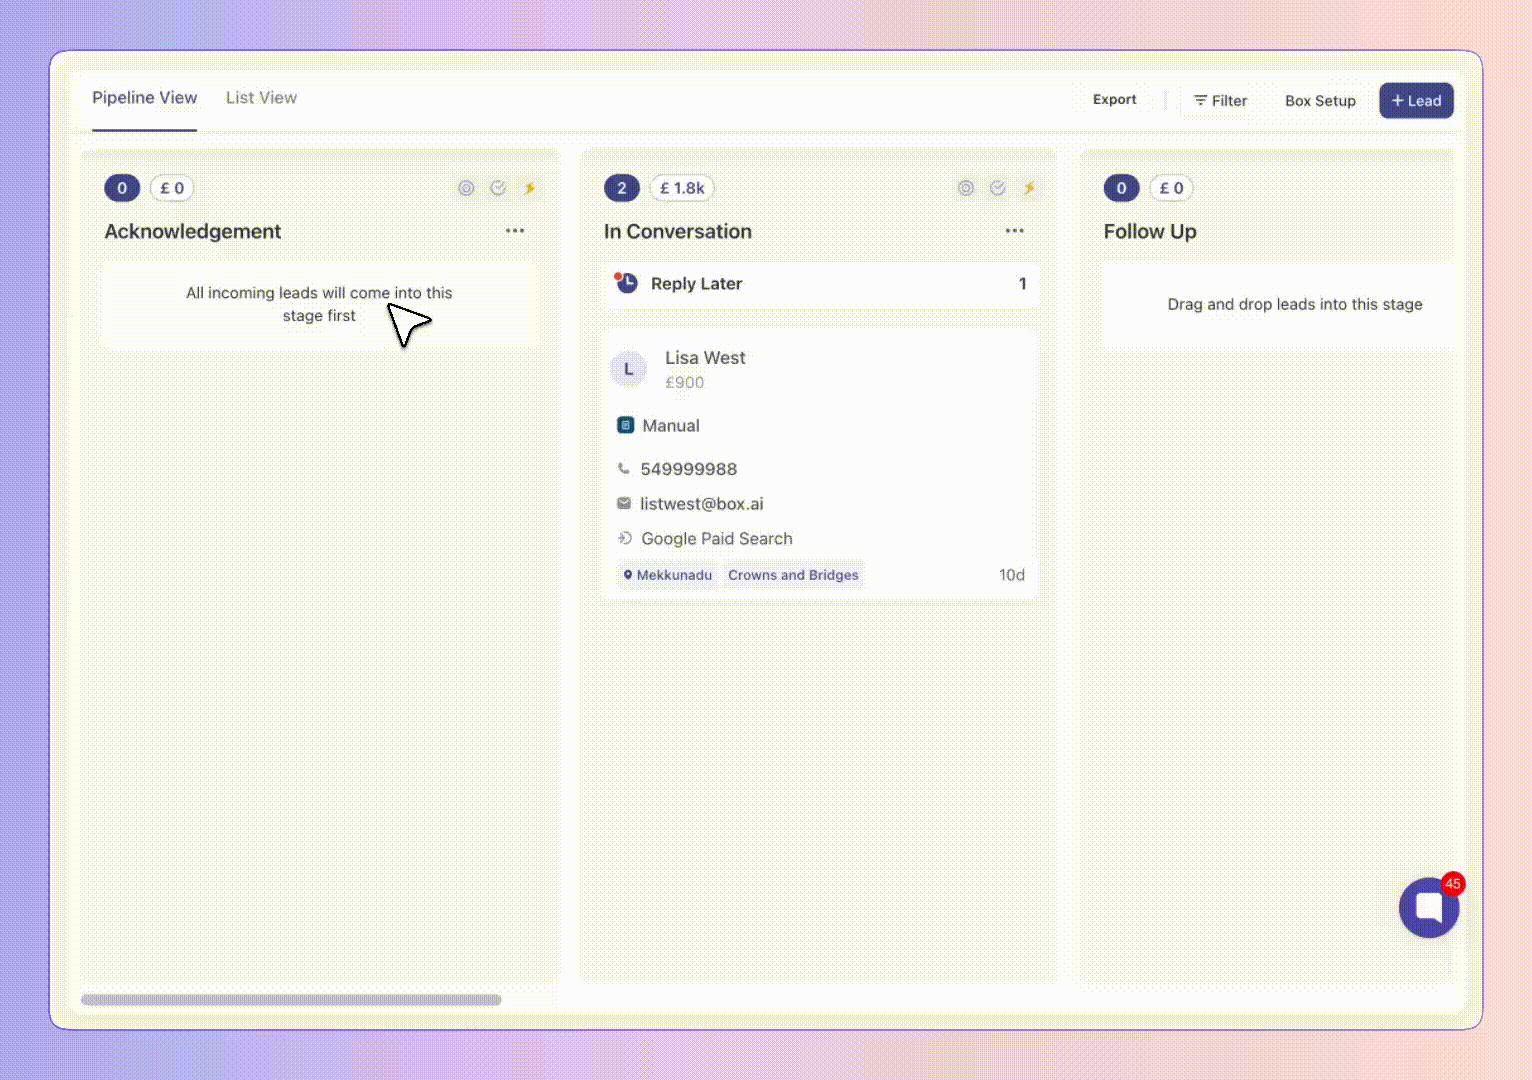Screen dimensions: 1532x1080
Task: Click the lead count badge showing 2
Action: pyautogui.click(x=622, y=188)
